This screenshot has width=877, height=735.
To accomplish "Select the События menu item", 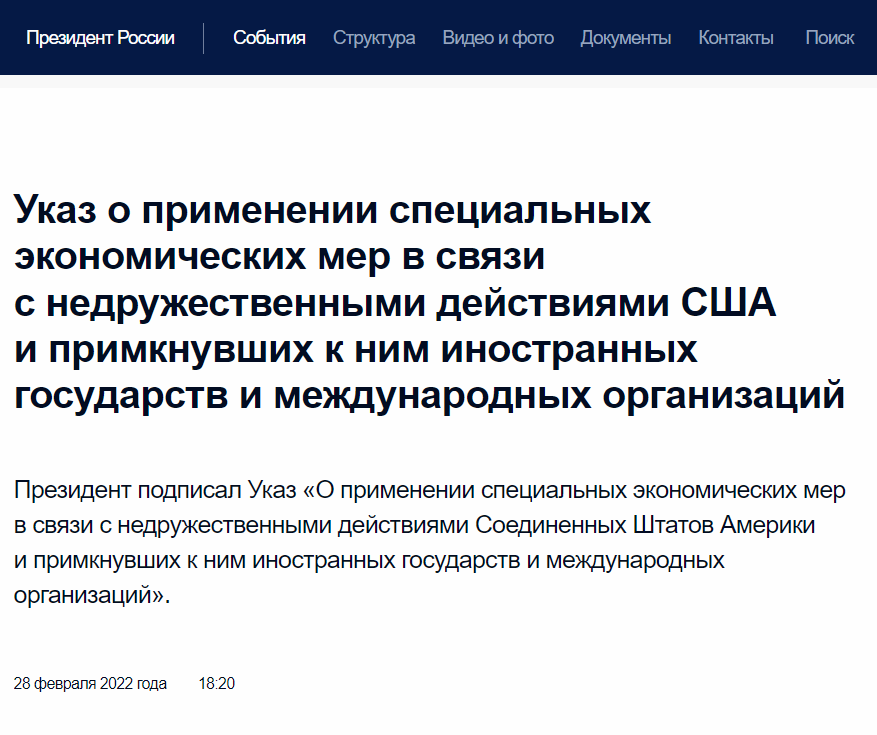I will (269, 38).
